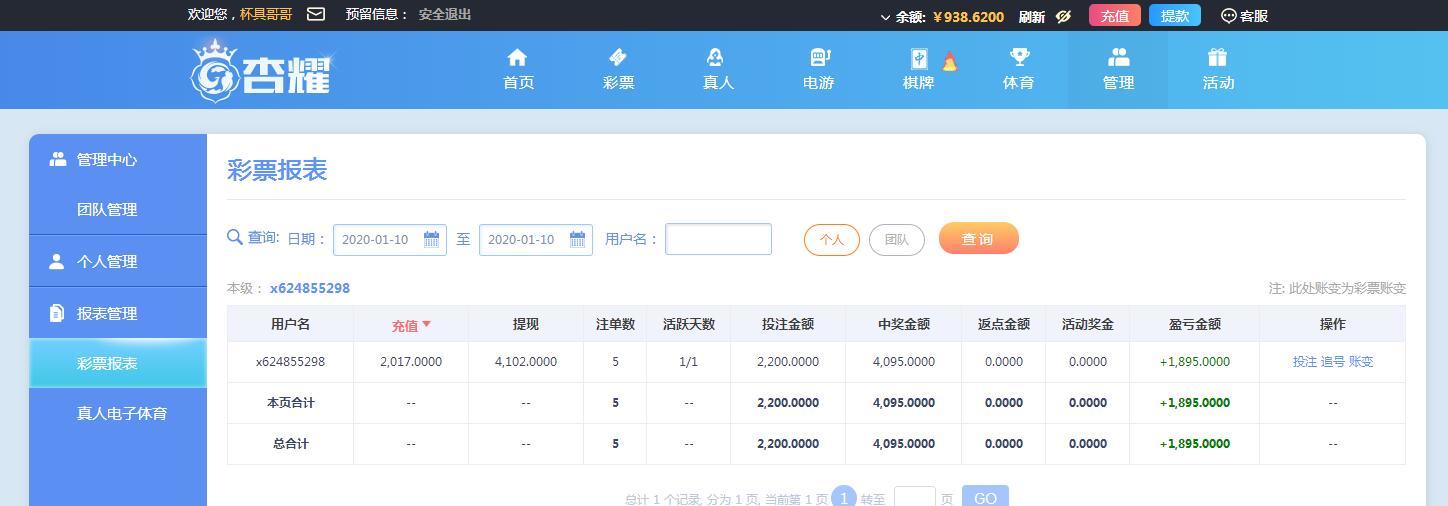Click the 2,017.0000 recharge value
The image size is (1448, 506).
tap(411, 362)
